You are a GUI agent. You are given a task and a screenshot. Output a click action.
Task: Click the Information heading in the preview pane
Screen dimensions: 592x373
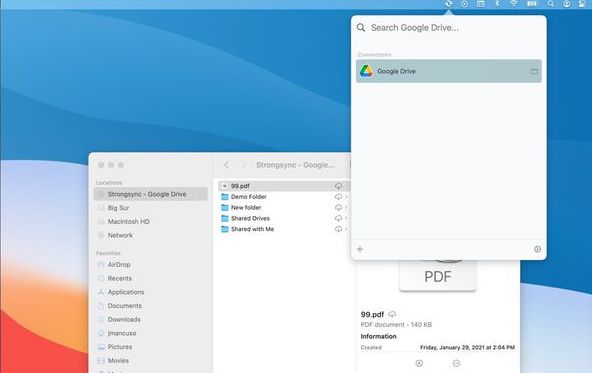(x=378, y=336)
